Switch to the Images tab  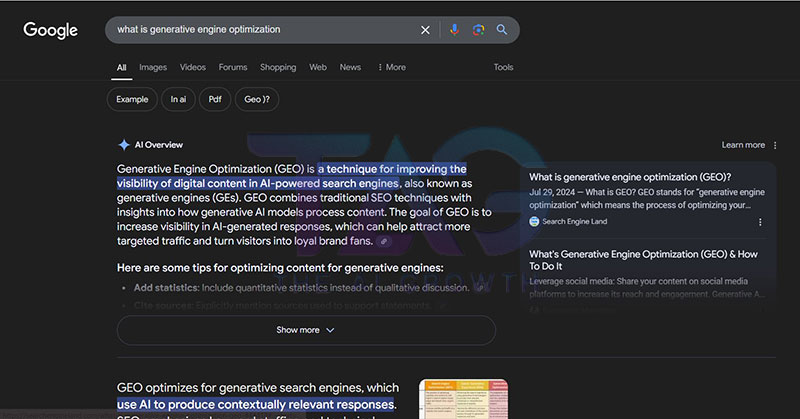(x=153, y=67)
